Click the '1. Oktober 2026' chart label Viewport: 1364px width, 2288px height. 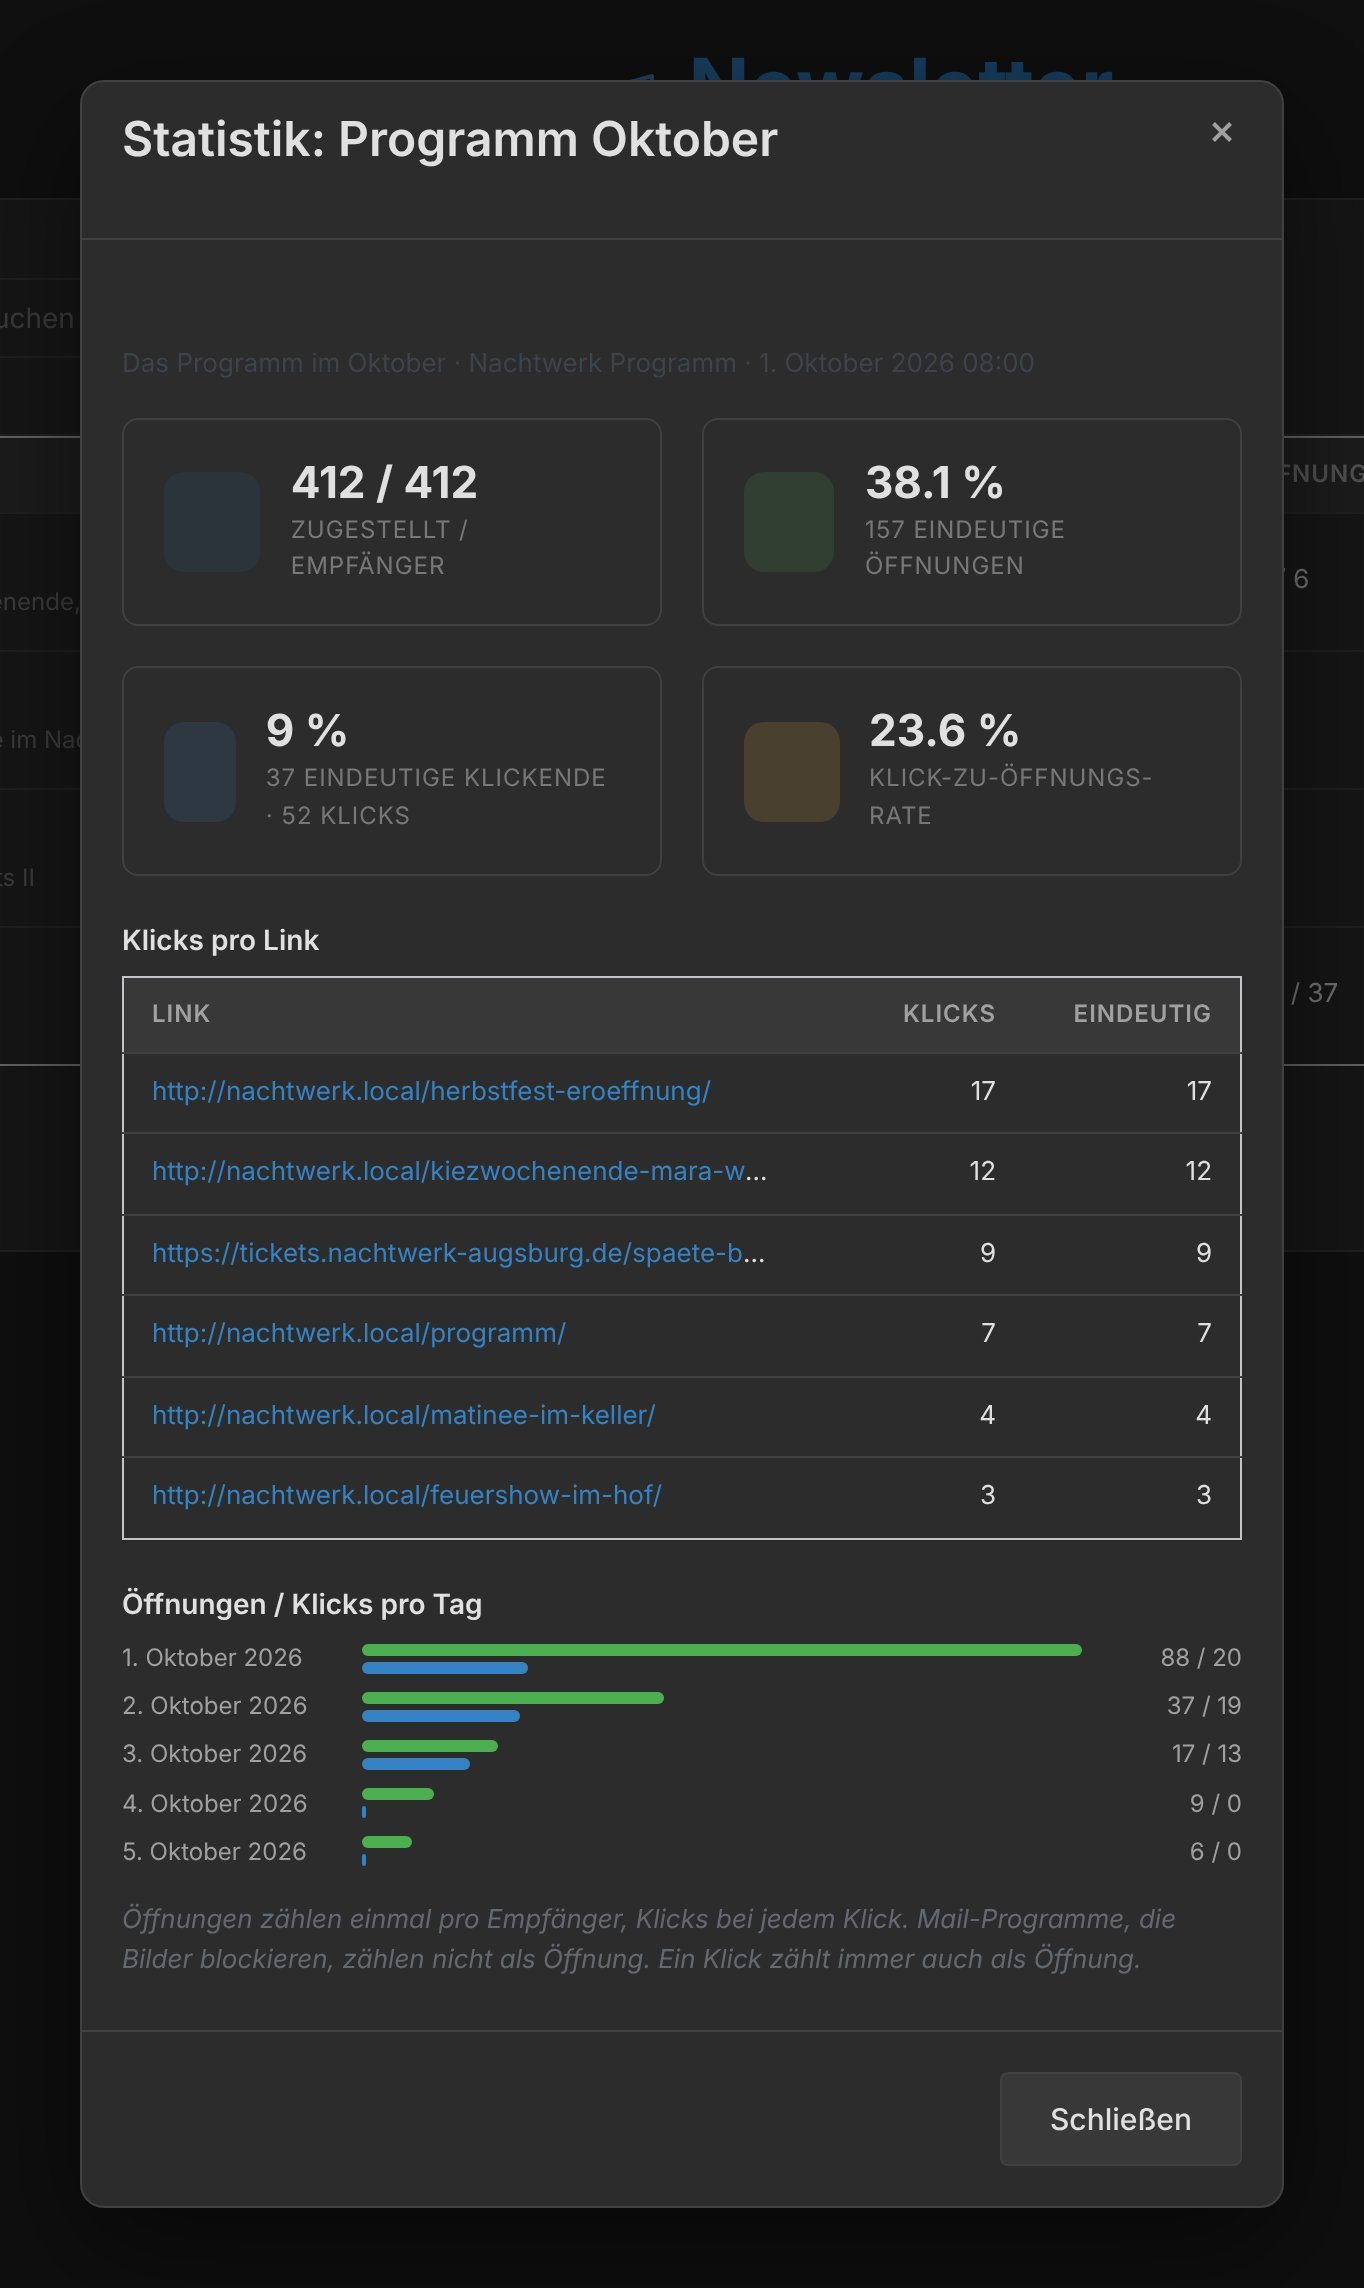coord(212,1657)
